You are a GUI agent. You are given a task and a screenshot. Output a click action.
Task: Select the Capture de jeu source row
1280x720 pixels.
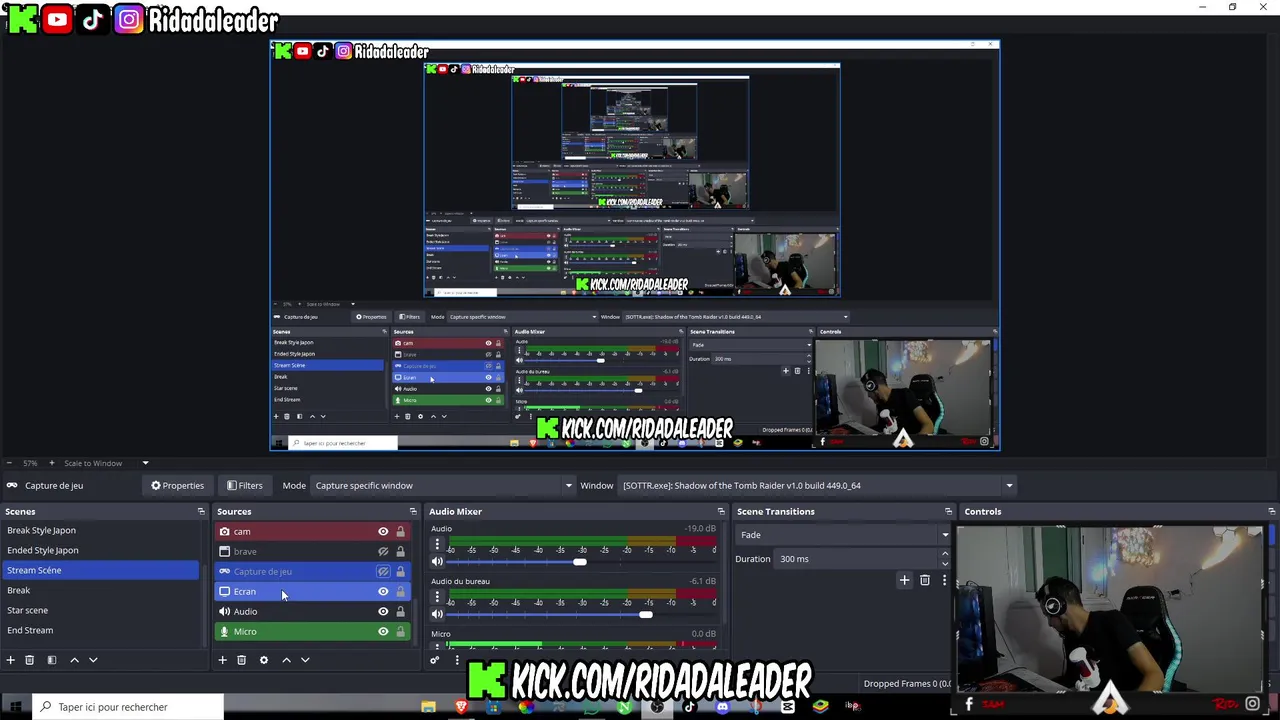pyautogui.click(x=312, y=571)
